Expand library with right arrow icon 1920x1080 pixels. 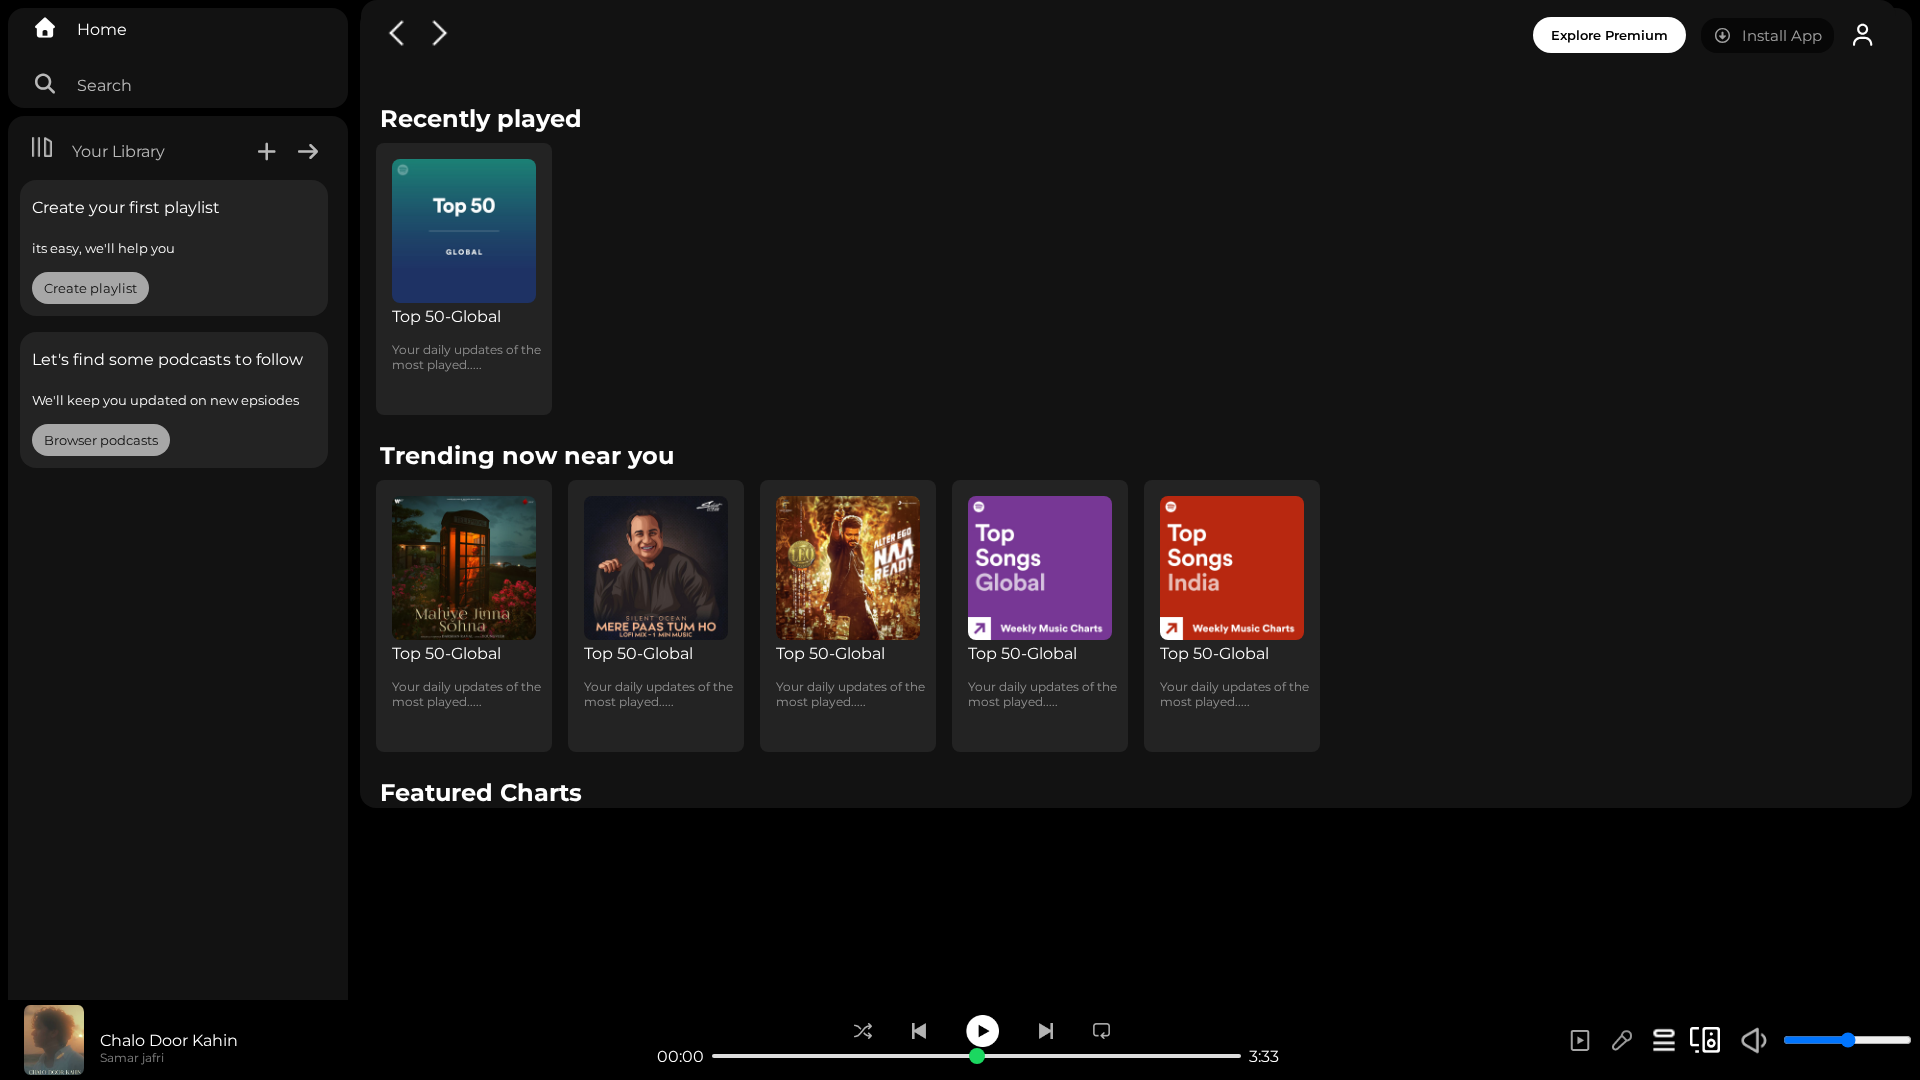(x=308, y=151)
